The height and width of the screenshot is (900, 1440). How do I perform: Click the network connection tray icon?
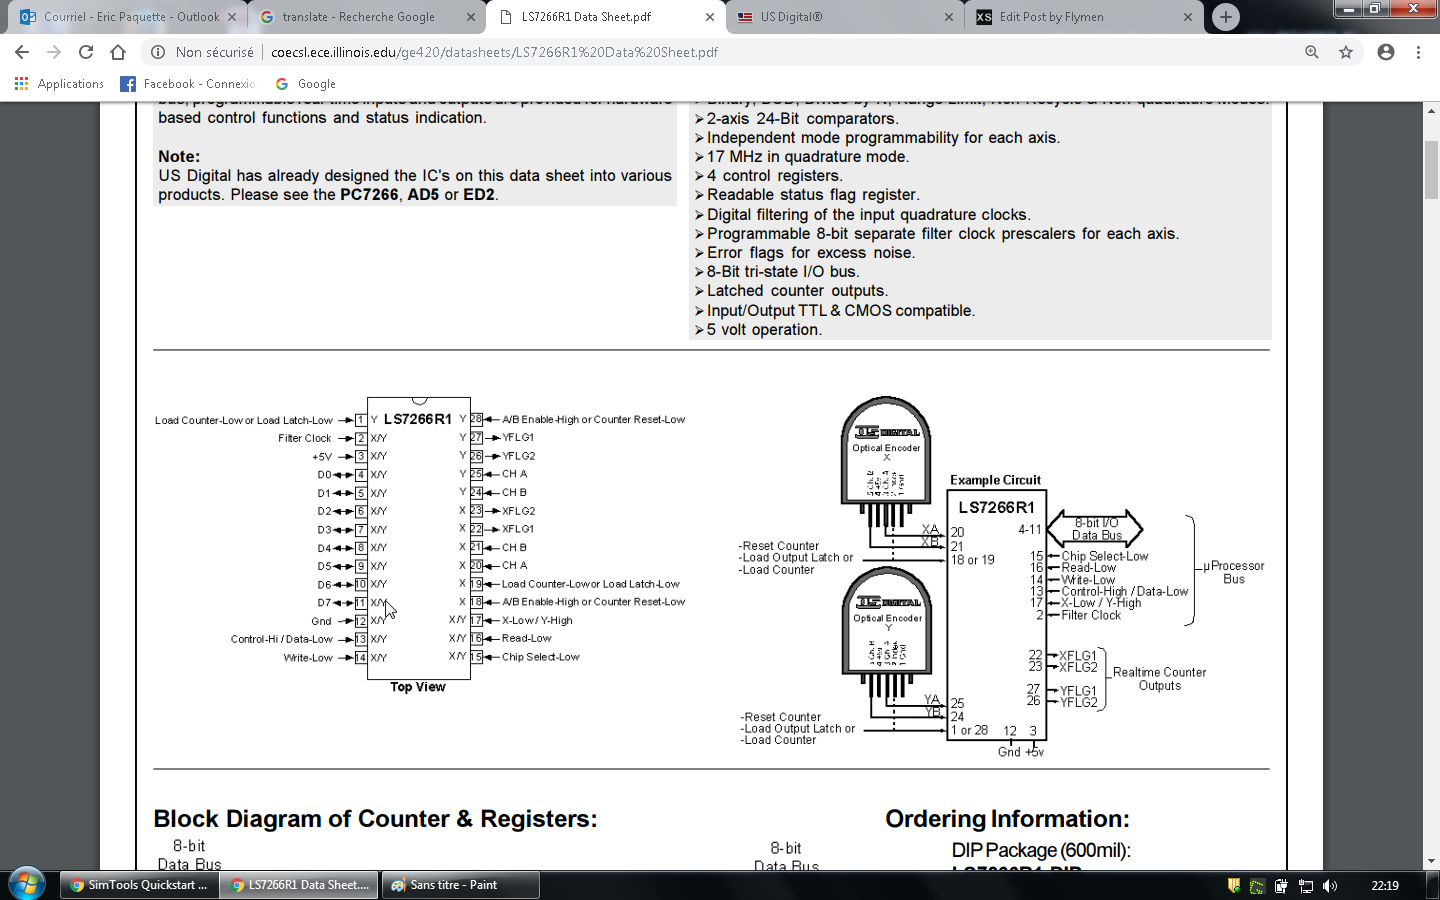tap(1305, 886)
